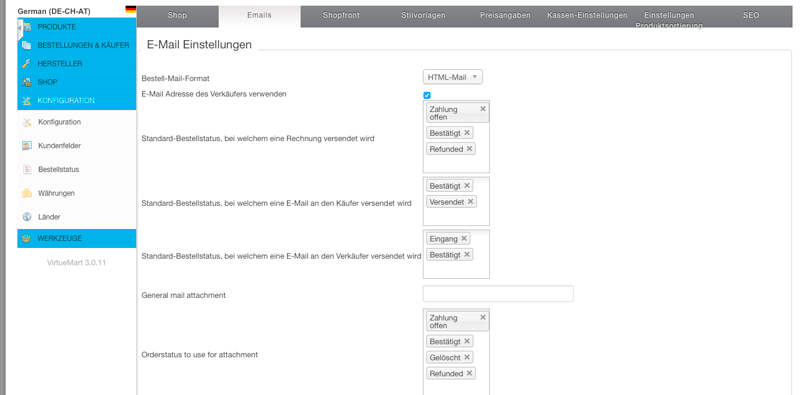Viewport: 800px width, 395px height.
Task: Remove Refunded from attachment status list
Action: (x=469, y=373)
